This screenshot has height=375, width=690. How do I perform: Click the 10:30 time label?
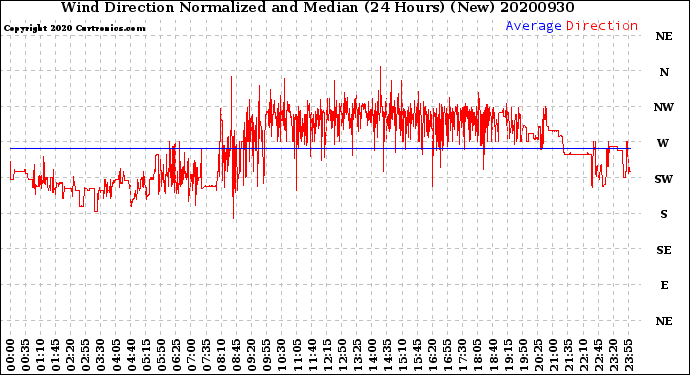pos(282,355)
